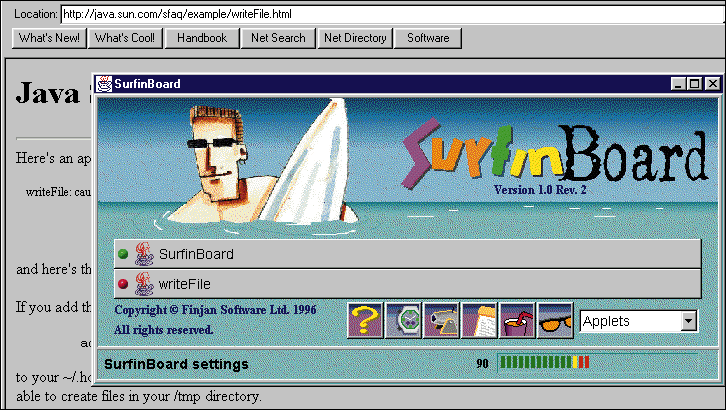Click the wristwatch icon in SurfinBoard
This screenshot has width=726, height=410.
tap(403, 320)
